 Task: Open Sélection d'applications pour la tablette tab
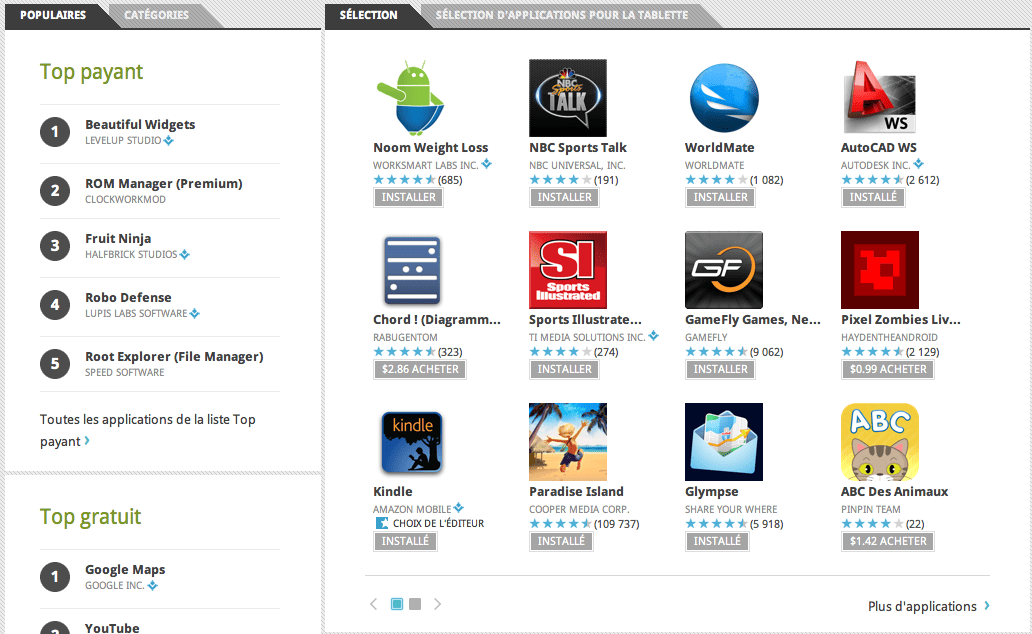coord(561,14)
